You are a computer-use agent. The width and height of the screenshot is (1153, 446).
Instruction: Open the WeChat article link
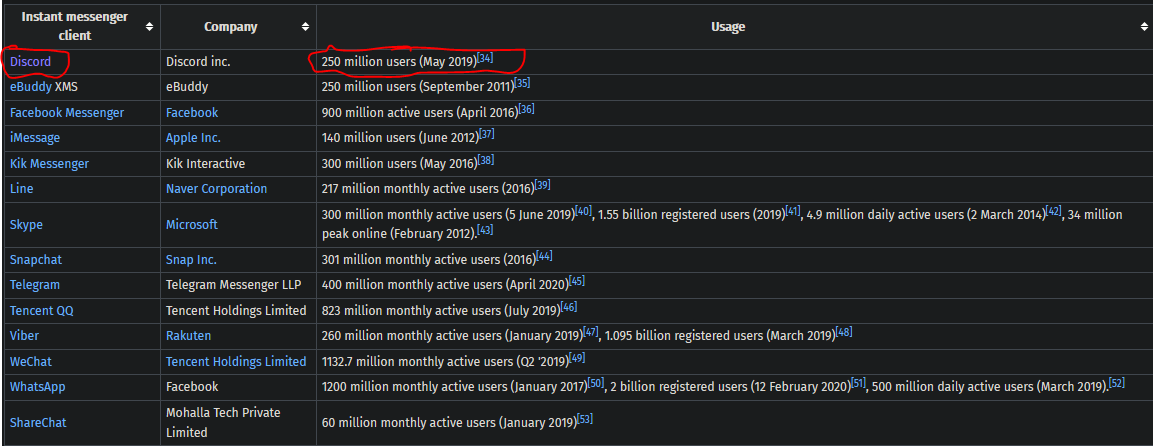pos(31,362)
